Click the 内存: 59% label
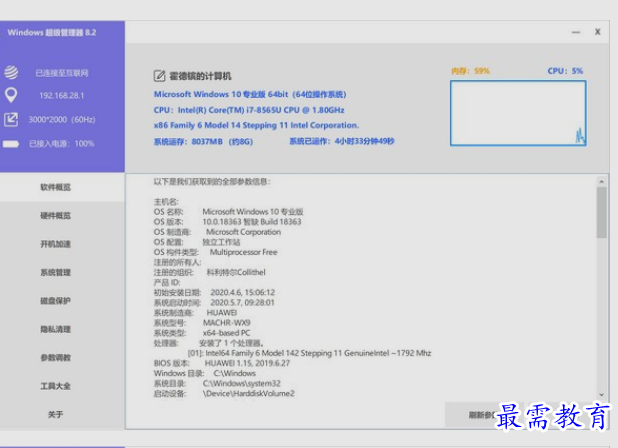The image size is (618, 448). point(471,71)
